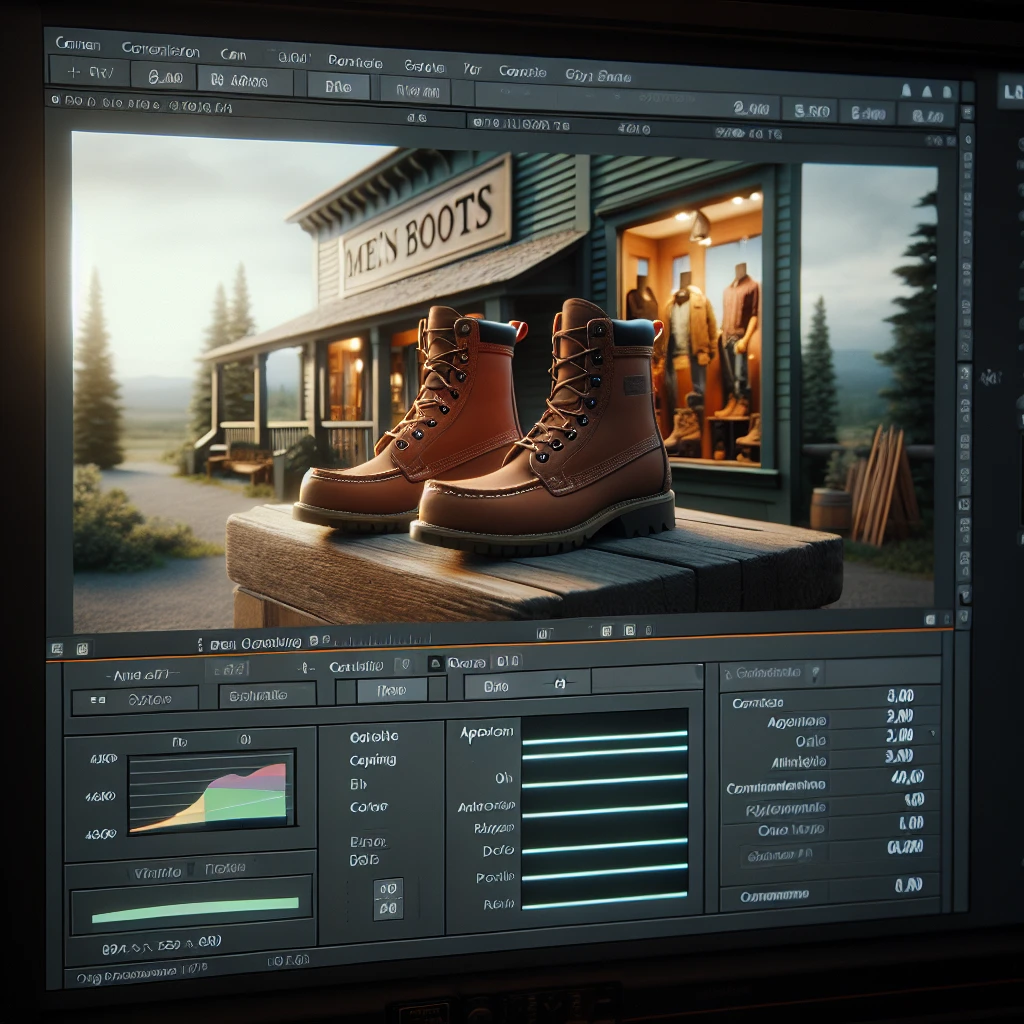Viewport: 1024px width, 1024px height.
Task: Click the cyan slider bar labeled 'Dolo'
Action: click(605, 846)
